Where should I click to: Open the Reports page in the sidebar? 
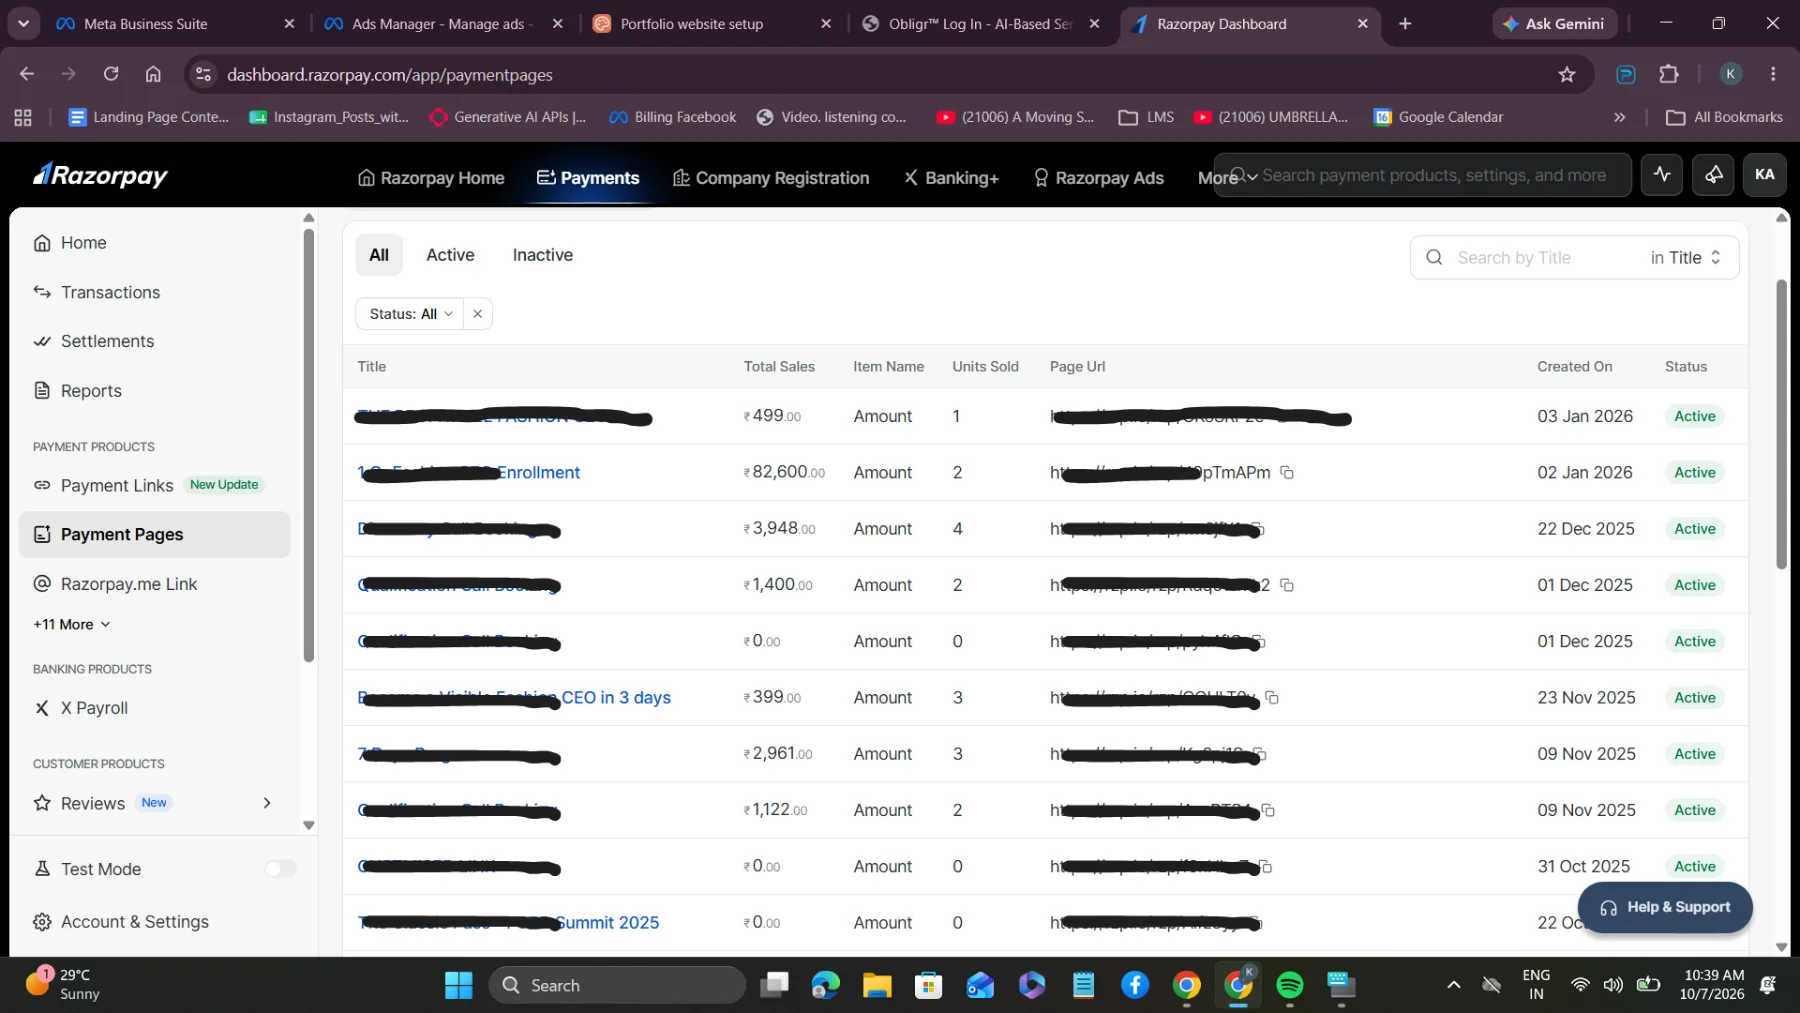coord(91,391)
